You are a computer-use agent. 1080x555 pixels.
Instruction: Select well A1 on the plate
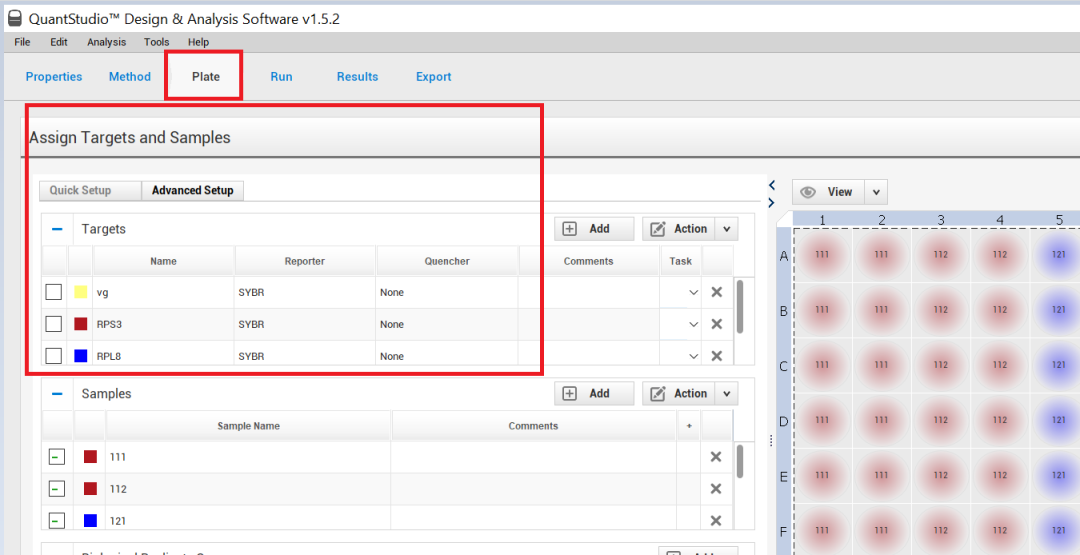(x=822, y=255)
